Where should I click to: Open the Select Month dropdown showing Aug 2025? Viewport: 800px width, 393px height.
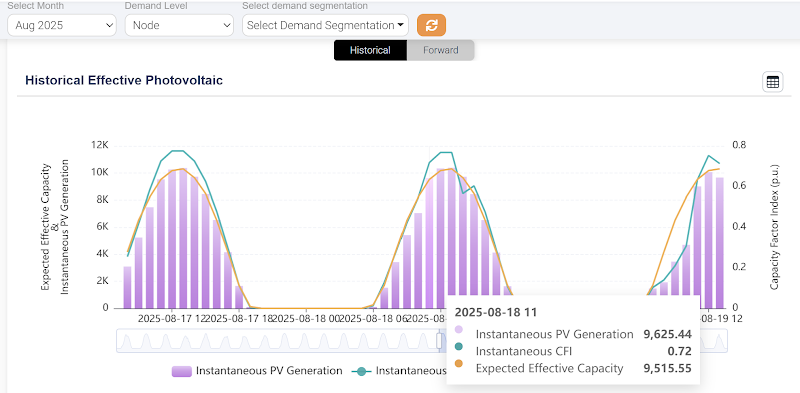[x=62, y=25]
